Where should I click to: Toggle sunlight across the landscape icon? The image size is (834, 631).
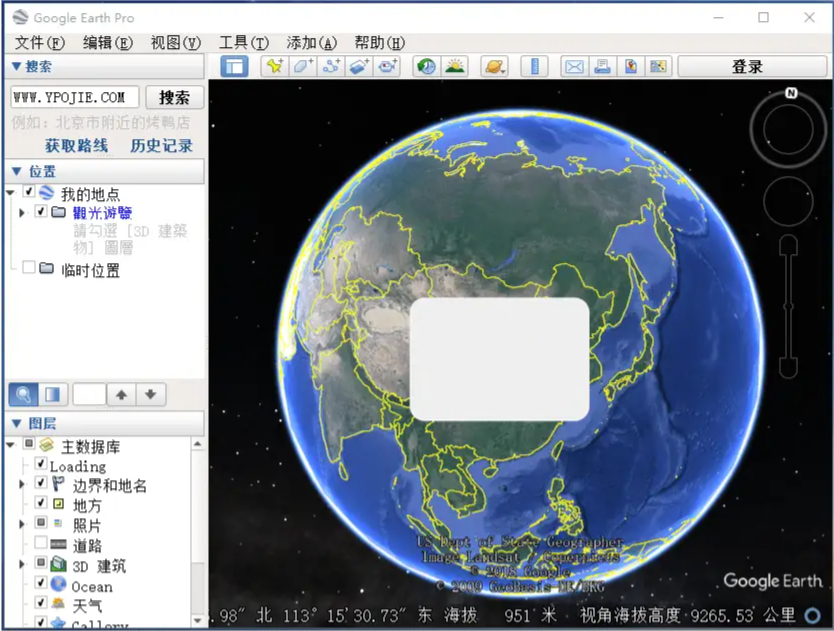click(x=455, y=67)
